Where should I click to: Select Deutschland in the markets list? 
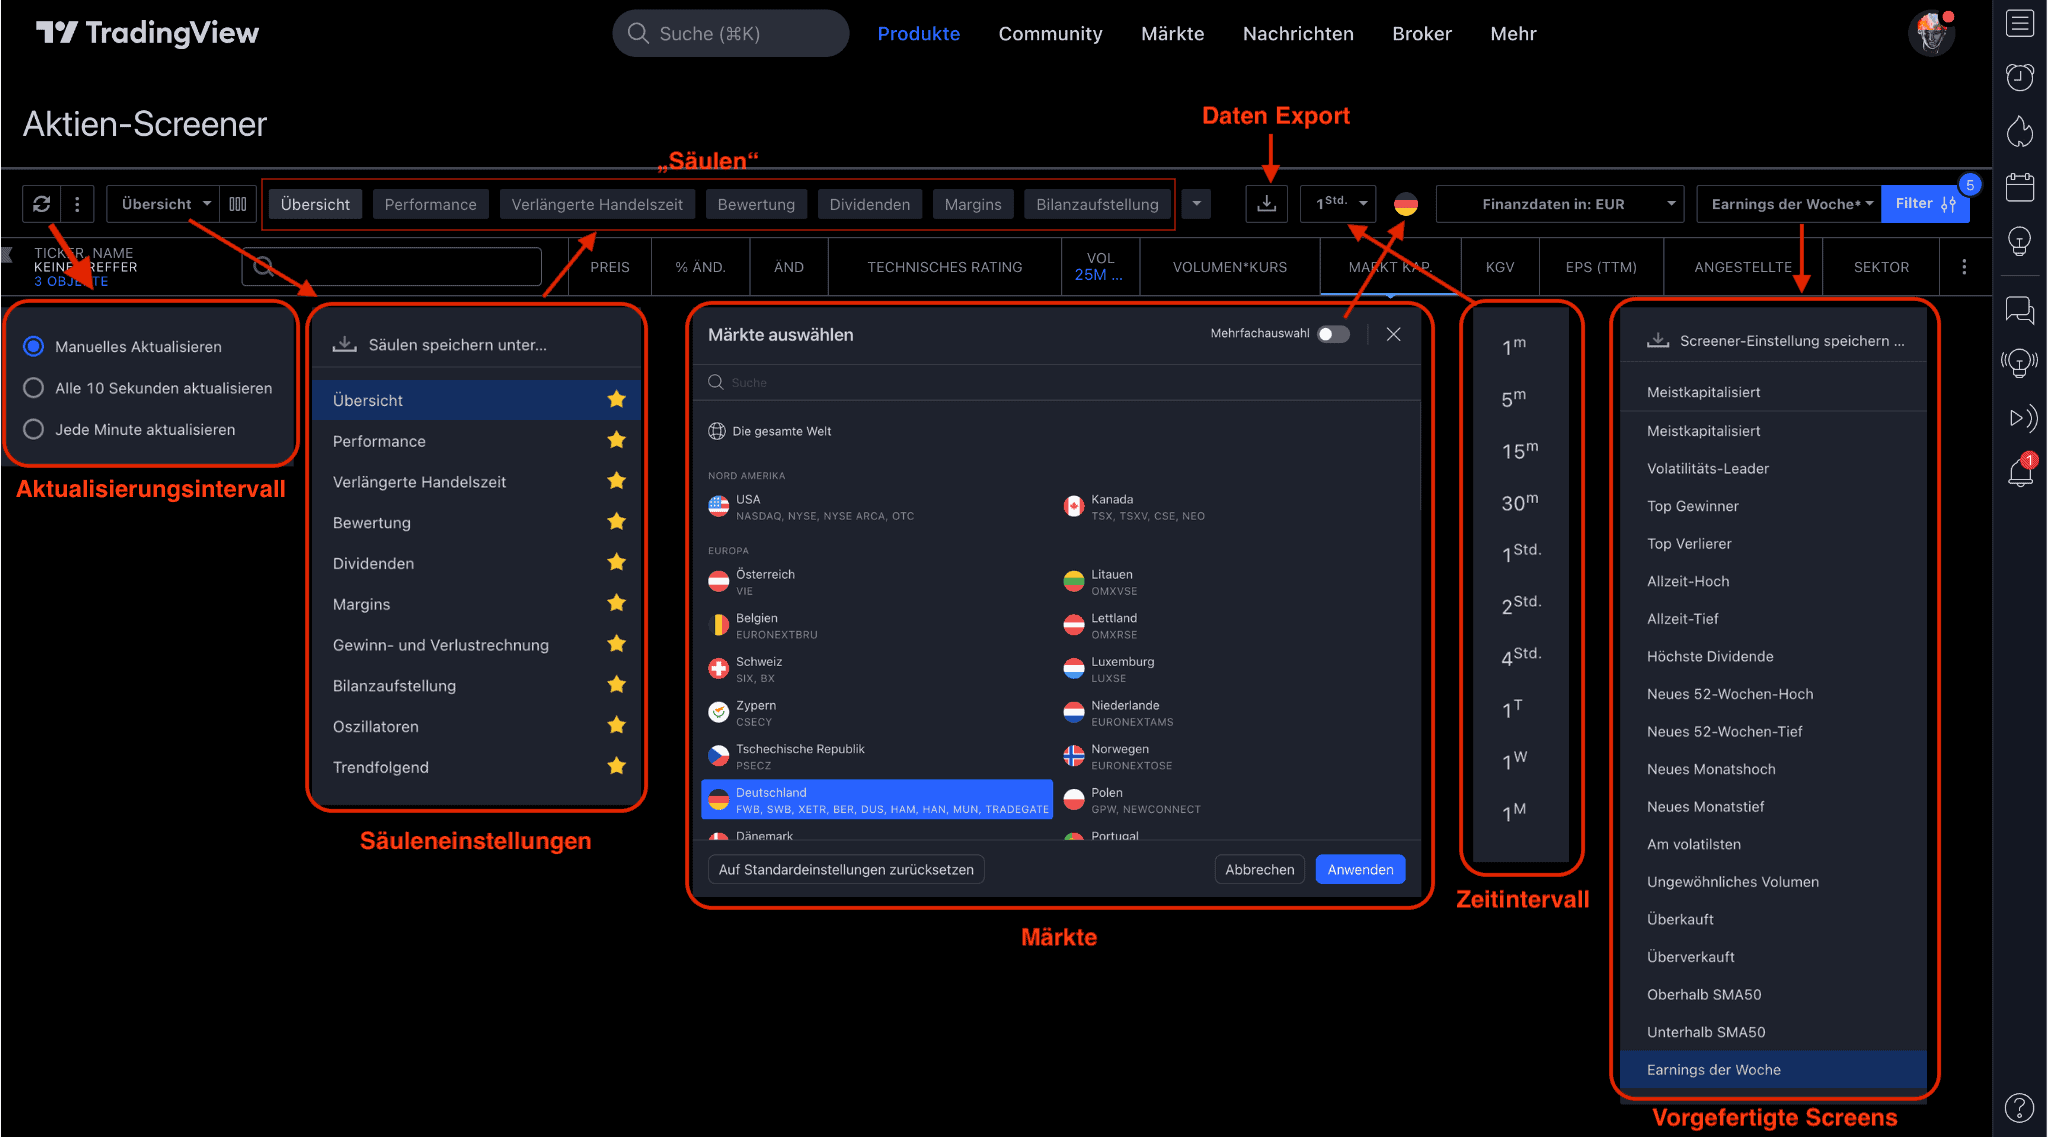tap(876, 799)
